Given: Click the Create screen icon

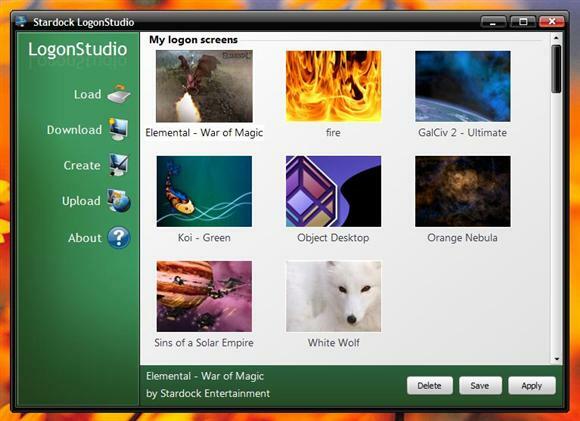Looking at the screenshot, I should pyautogui.click(x=119, y=165).
